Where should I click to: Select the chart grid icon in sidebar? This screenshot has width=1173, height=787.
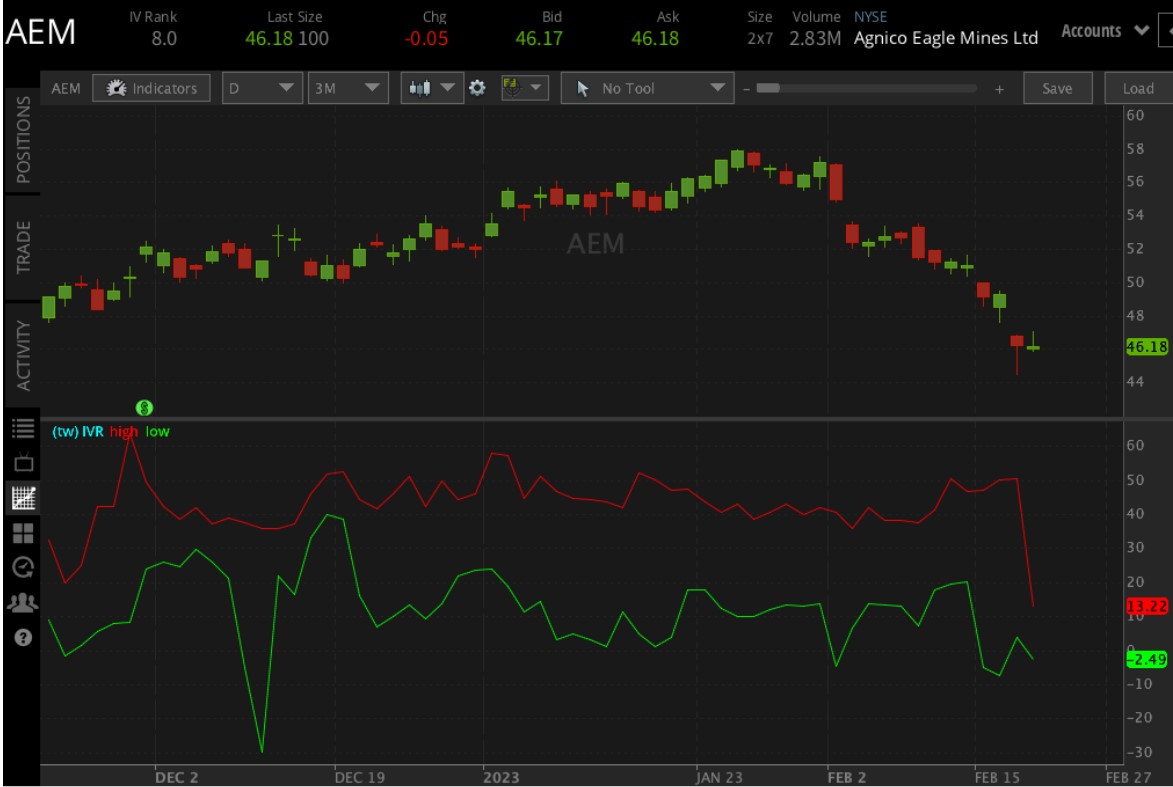coord(22,497)
